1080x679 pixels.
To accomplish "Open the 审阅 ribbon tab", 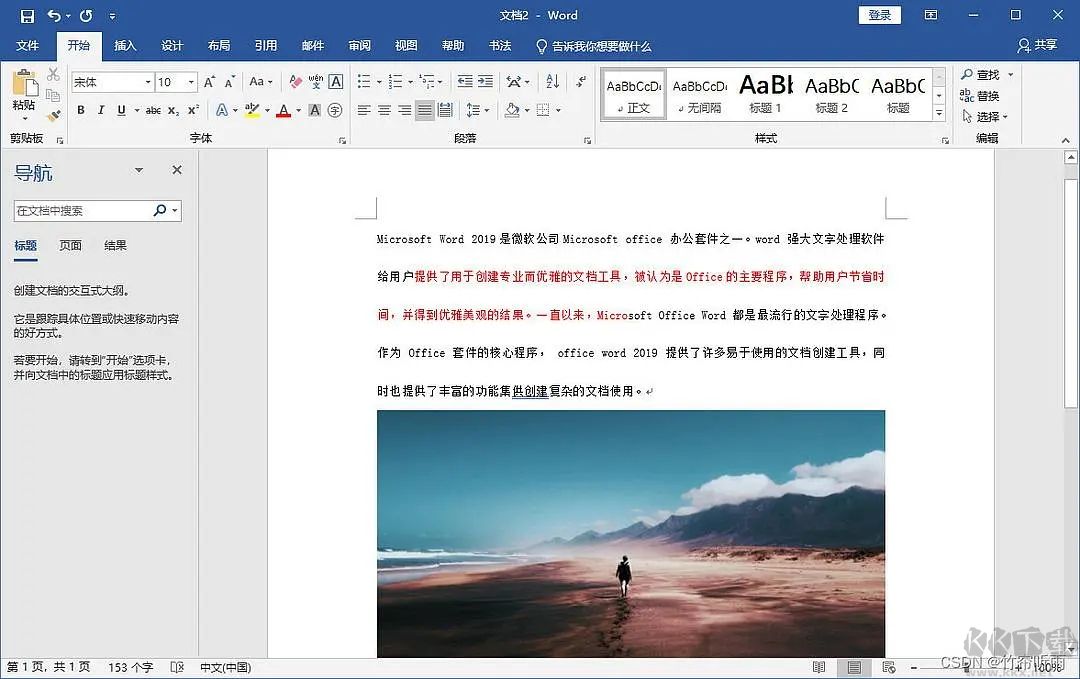I will point(359,46).
